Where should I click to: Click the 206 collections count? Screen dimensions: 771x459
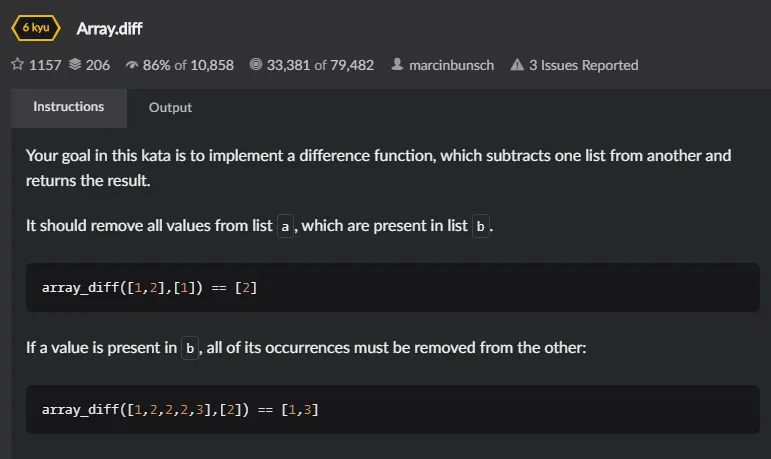click(x=98, y=65)
